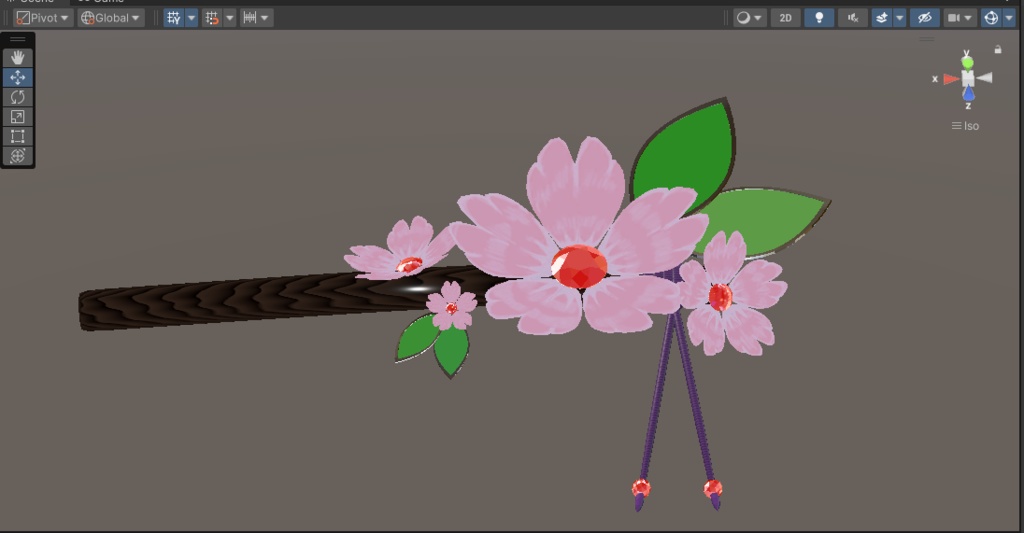Click the orientation gizmo overlay drag handle
1024x533 pixels.
(x=926, y=39)
